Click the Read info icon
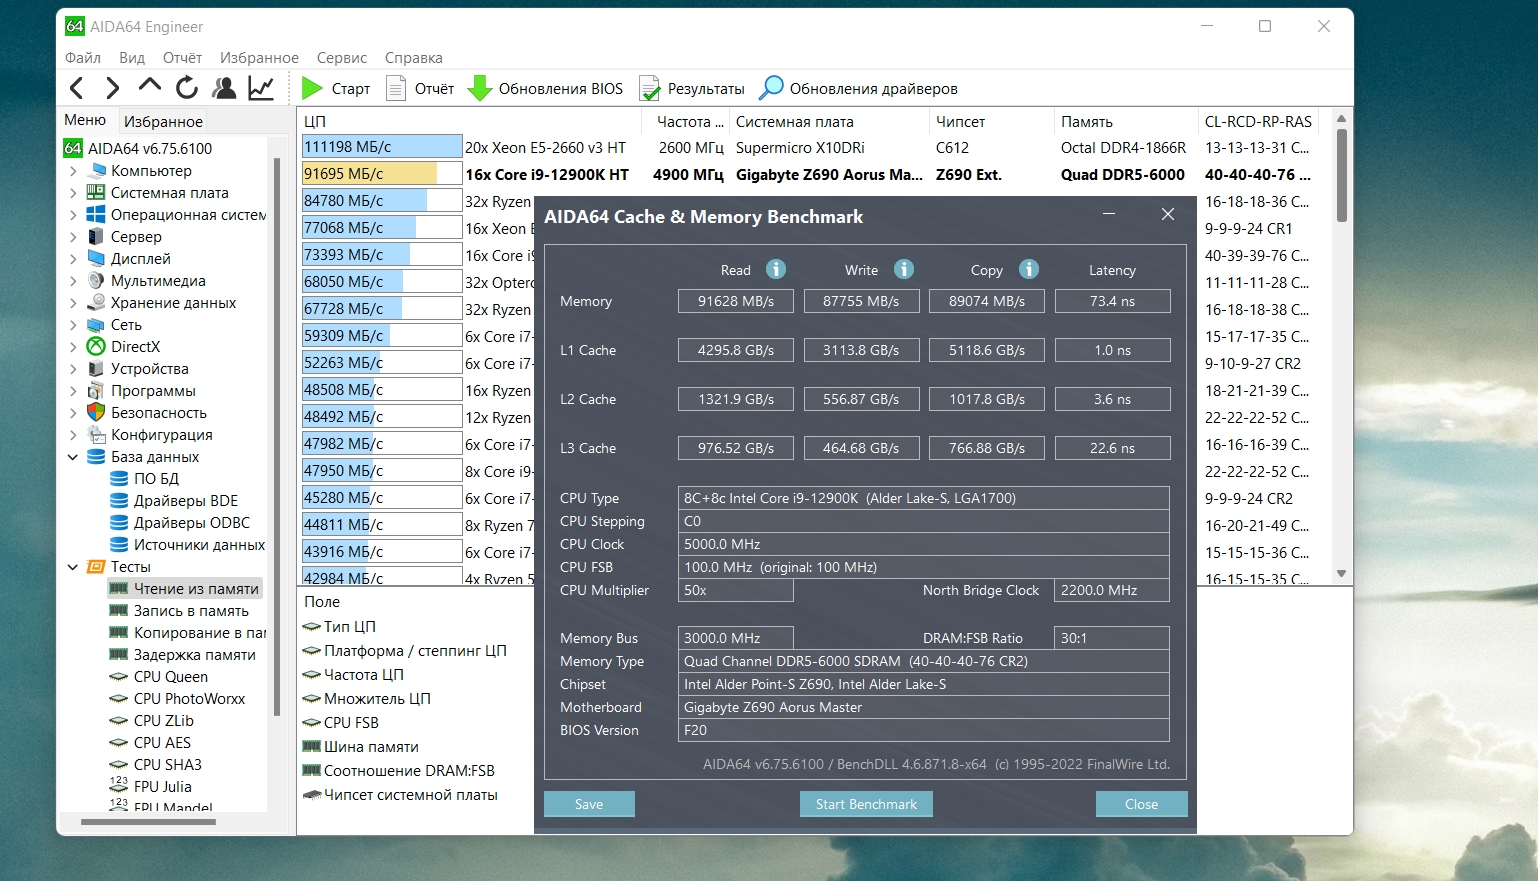The width and height of the screenshot is (1538, 881). [x=776, y=269]
